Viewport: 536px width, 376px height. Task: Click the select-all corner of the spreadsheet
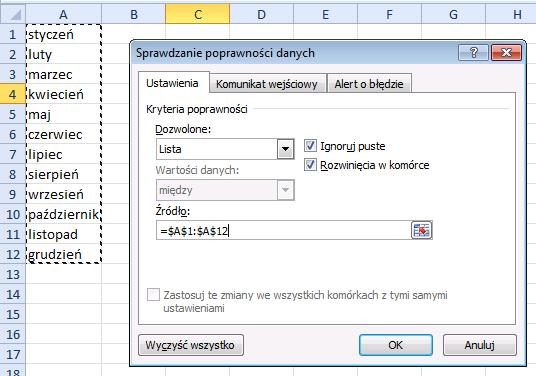click(13, 14)
